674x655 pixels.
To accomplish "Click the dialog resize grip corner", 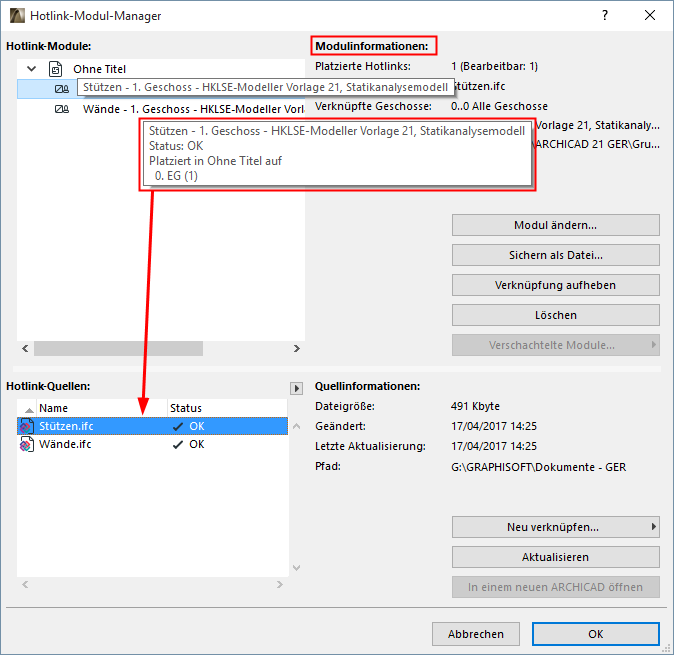I will point(668,649).
